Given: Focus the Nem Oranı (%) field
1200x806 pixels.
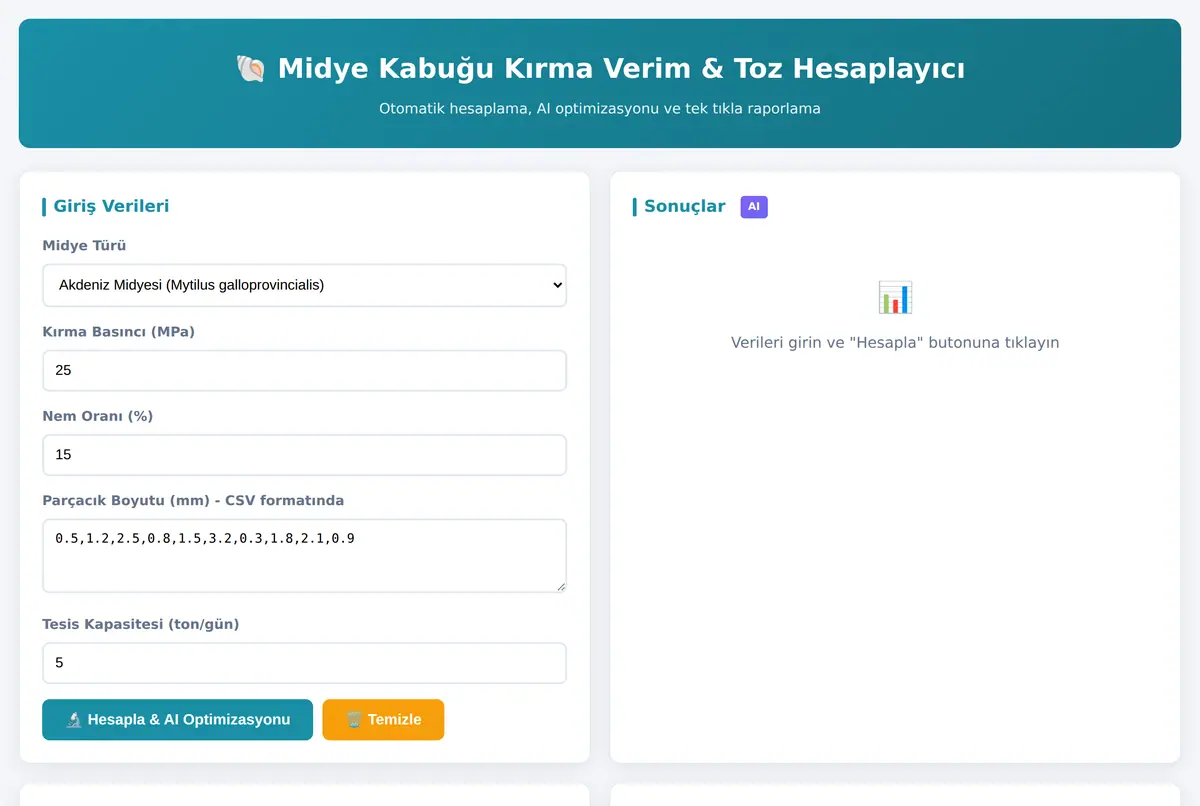Looking at the screenshot, I should click(x=304, y=455).
